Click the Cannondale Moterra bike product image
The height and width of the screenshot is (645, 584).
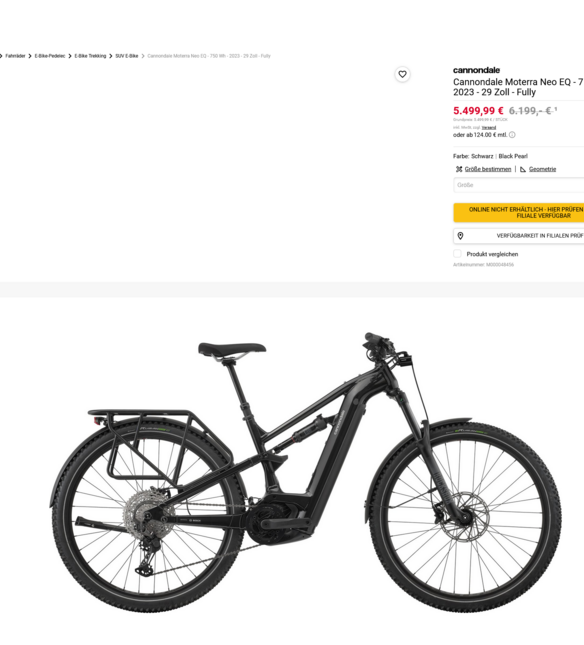(x=305, y=472)
